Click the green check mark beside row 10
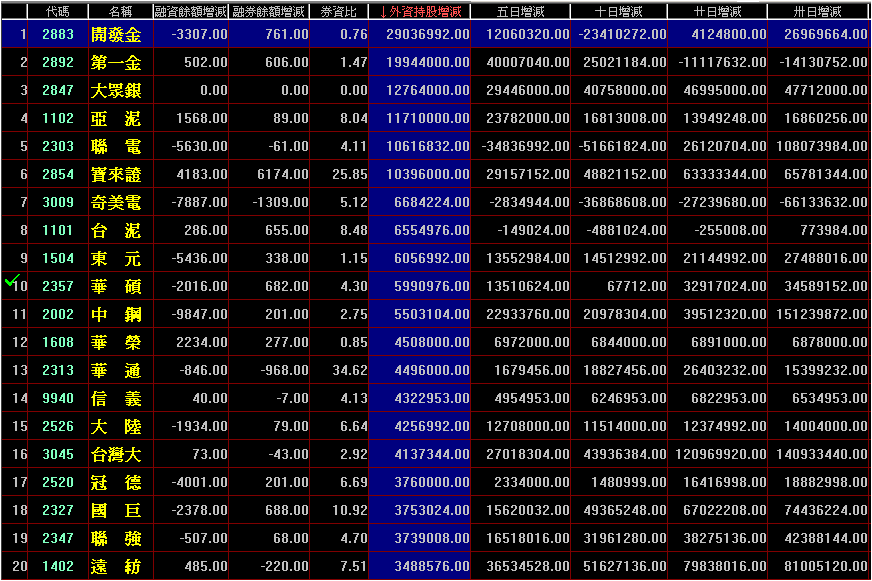Screen dimensions: 872x581 click(12, 280)
